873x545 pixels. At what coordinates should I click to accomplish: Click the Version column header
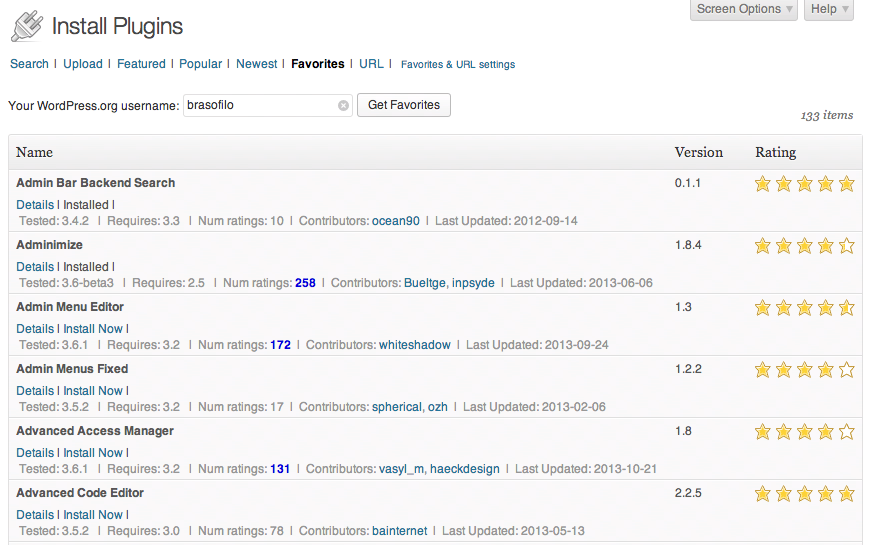click(x=699, y=152)
